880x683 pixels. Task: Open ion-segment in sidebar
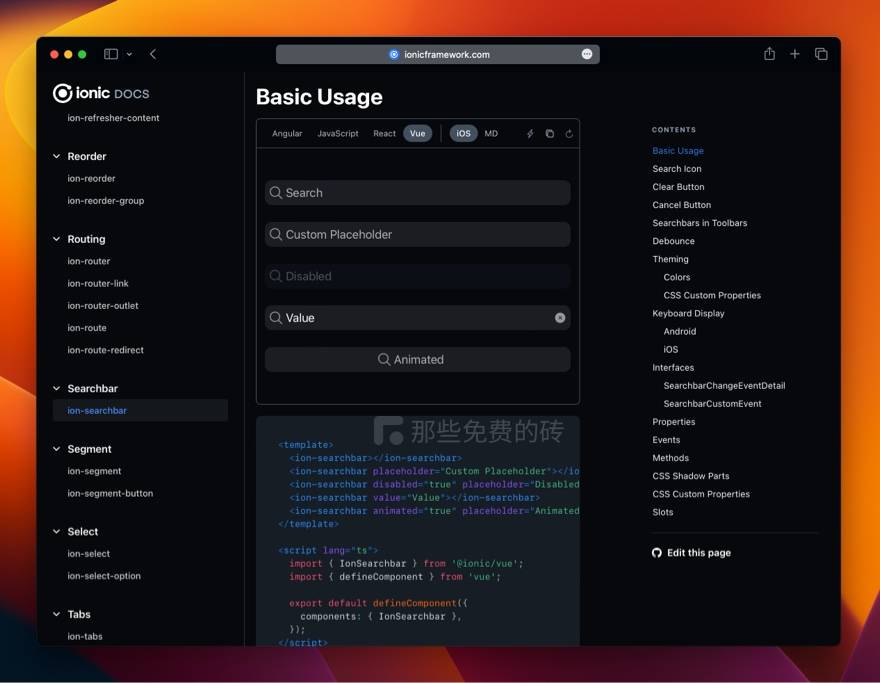pos(94,471)
